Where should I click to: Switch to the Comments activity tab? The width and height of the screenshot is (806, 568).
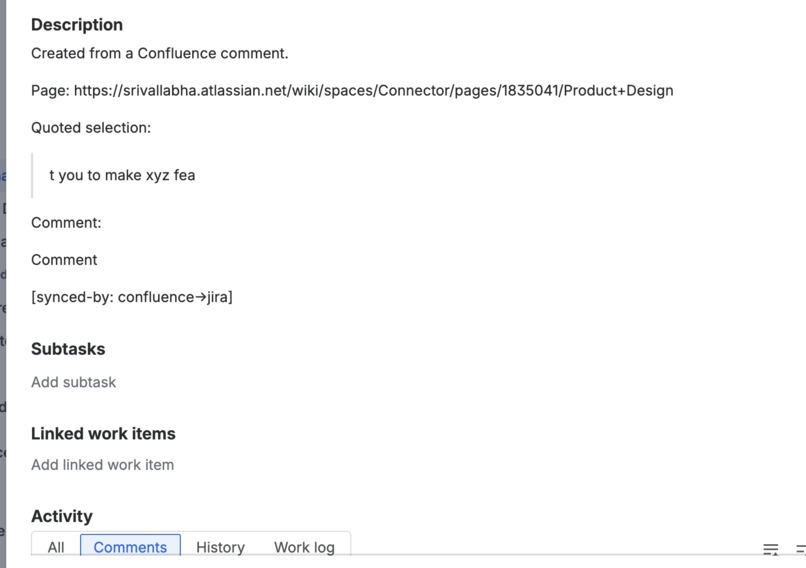pyautogui.click(x=130, y=546)
